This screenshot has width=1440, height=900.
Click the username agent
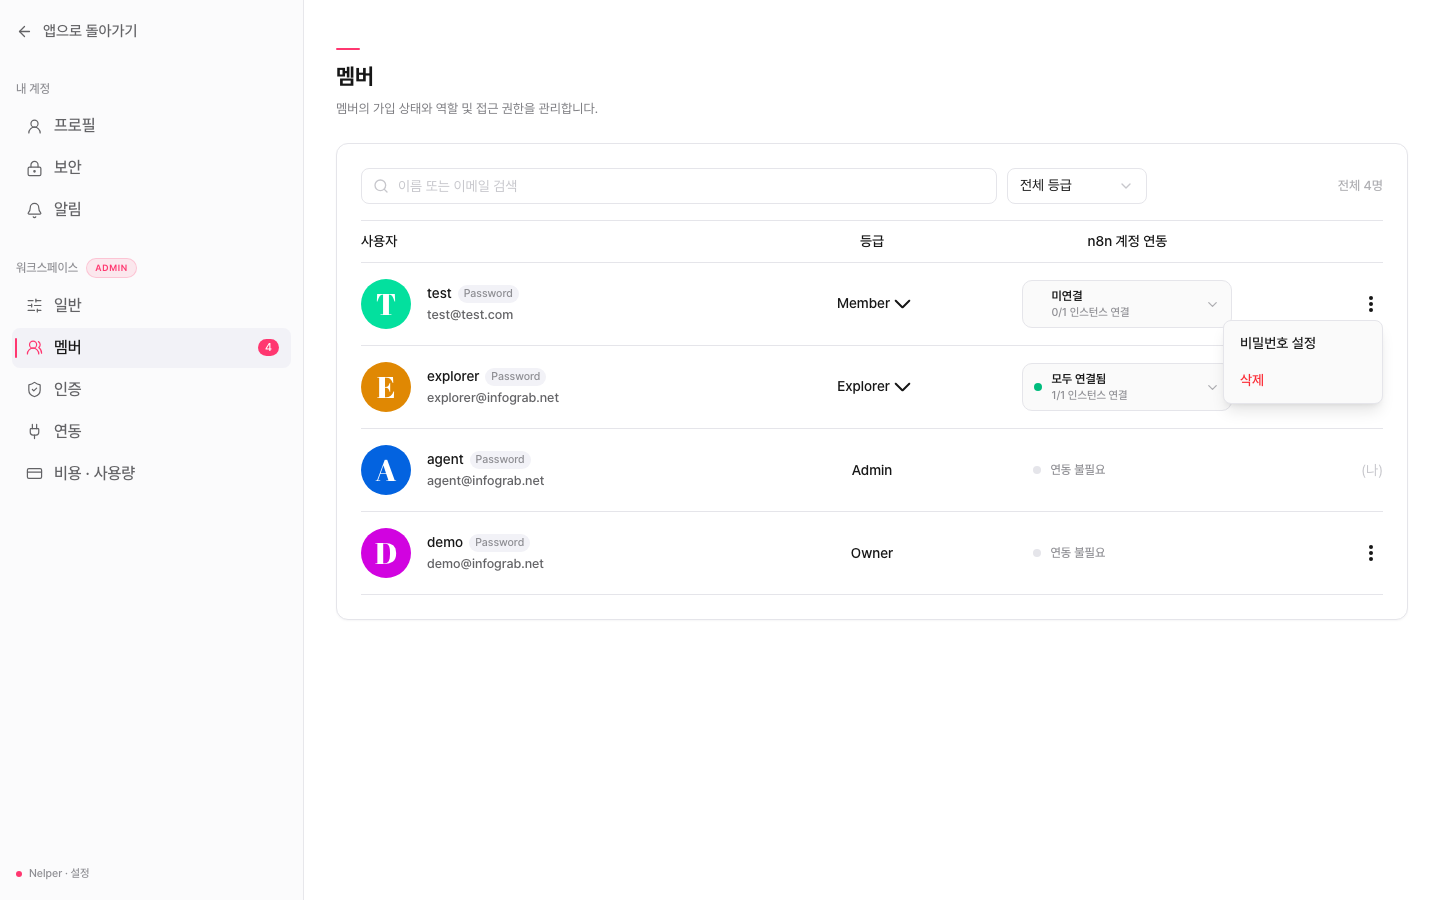pos(445,460)
